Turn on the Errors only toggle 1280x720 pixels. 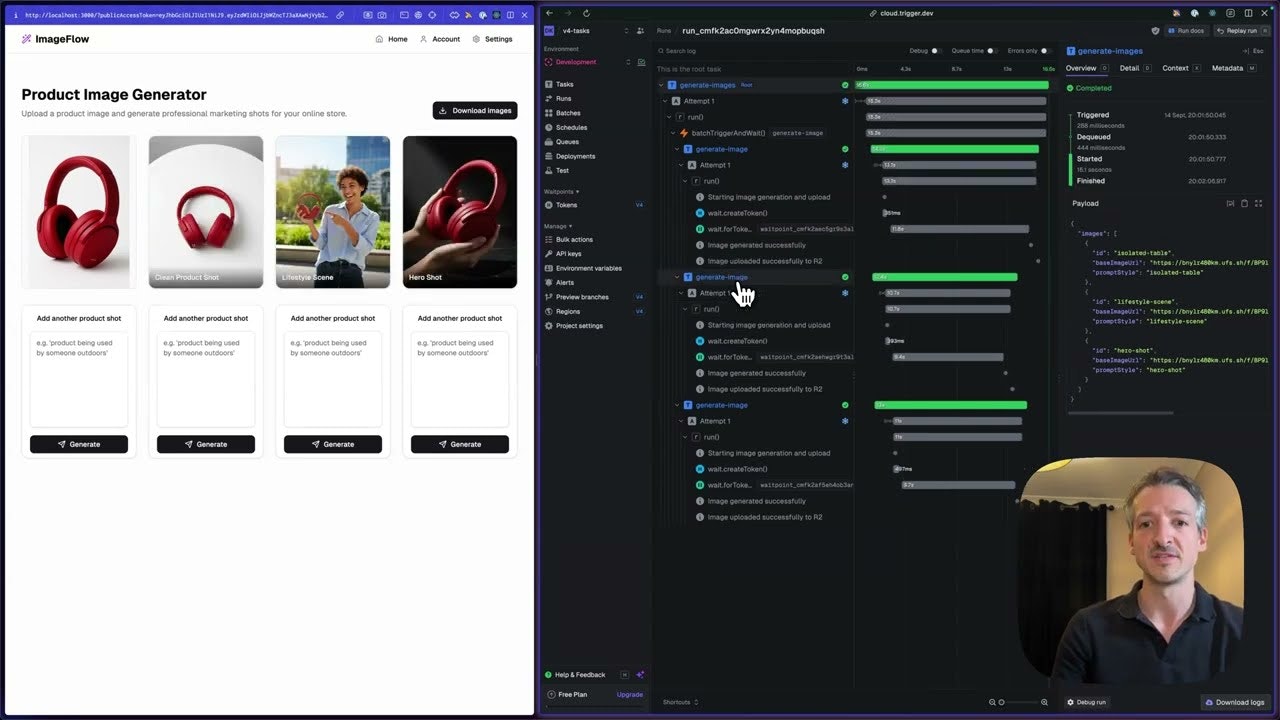[1044, 51]
